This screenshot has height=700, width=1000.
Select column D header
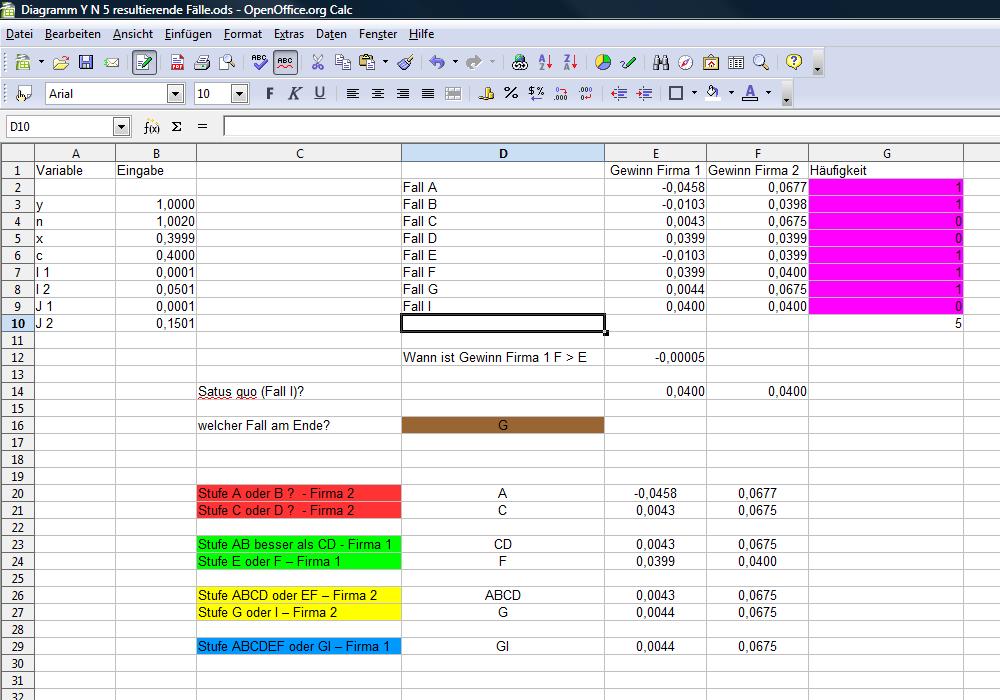coord(503,153)
